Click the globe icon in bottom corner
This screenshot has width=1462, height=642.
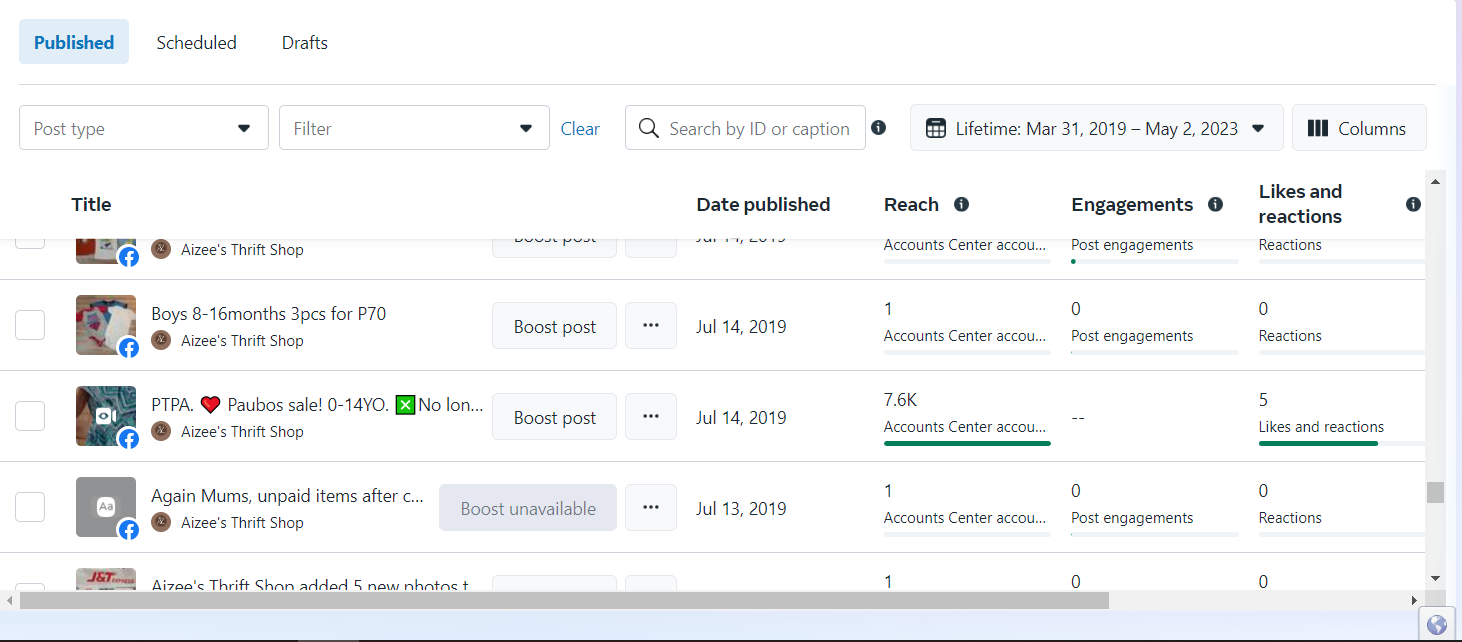1437,625
